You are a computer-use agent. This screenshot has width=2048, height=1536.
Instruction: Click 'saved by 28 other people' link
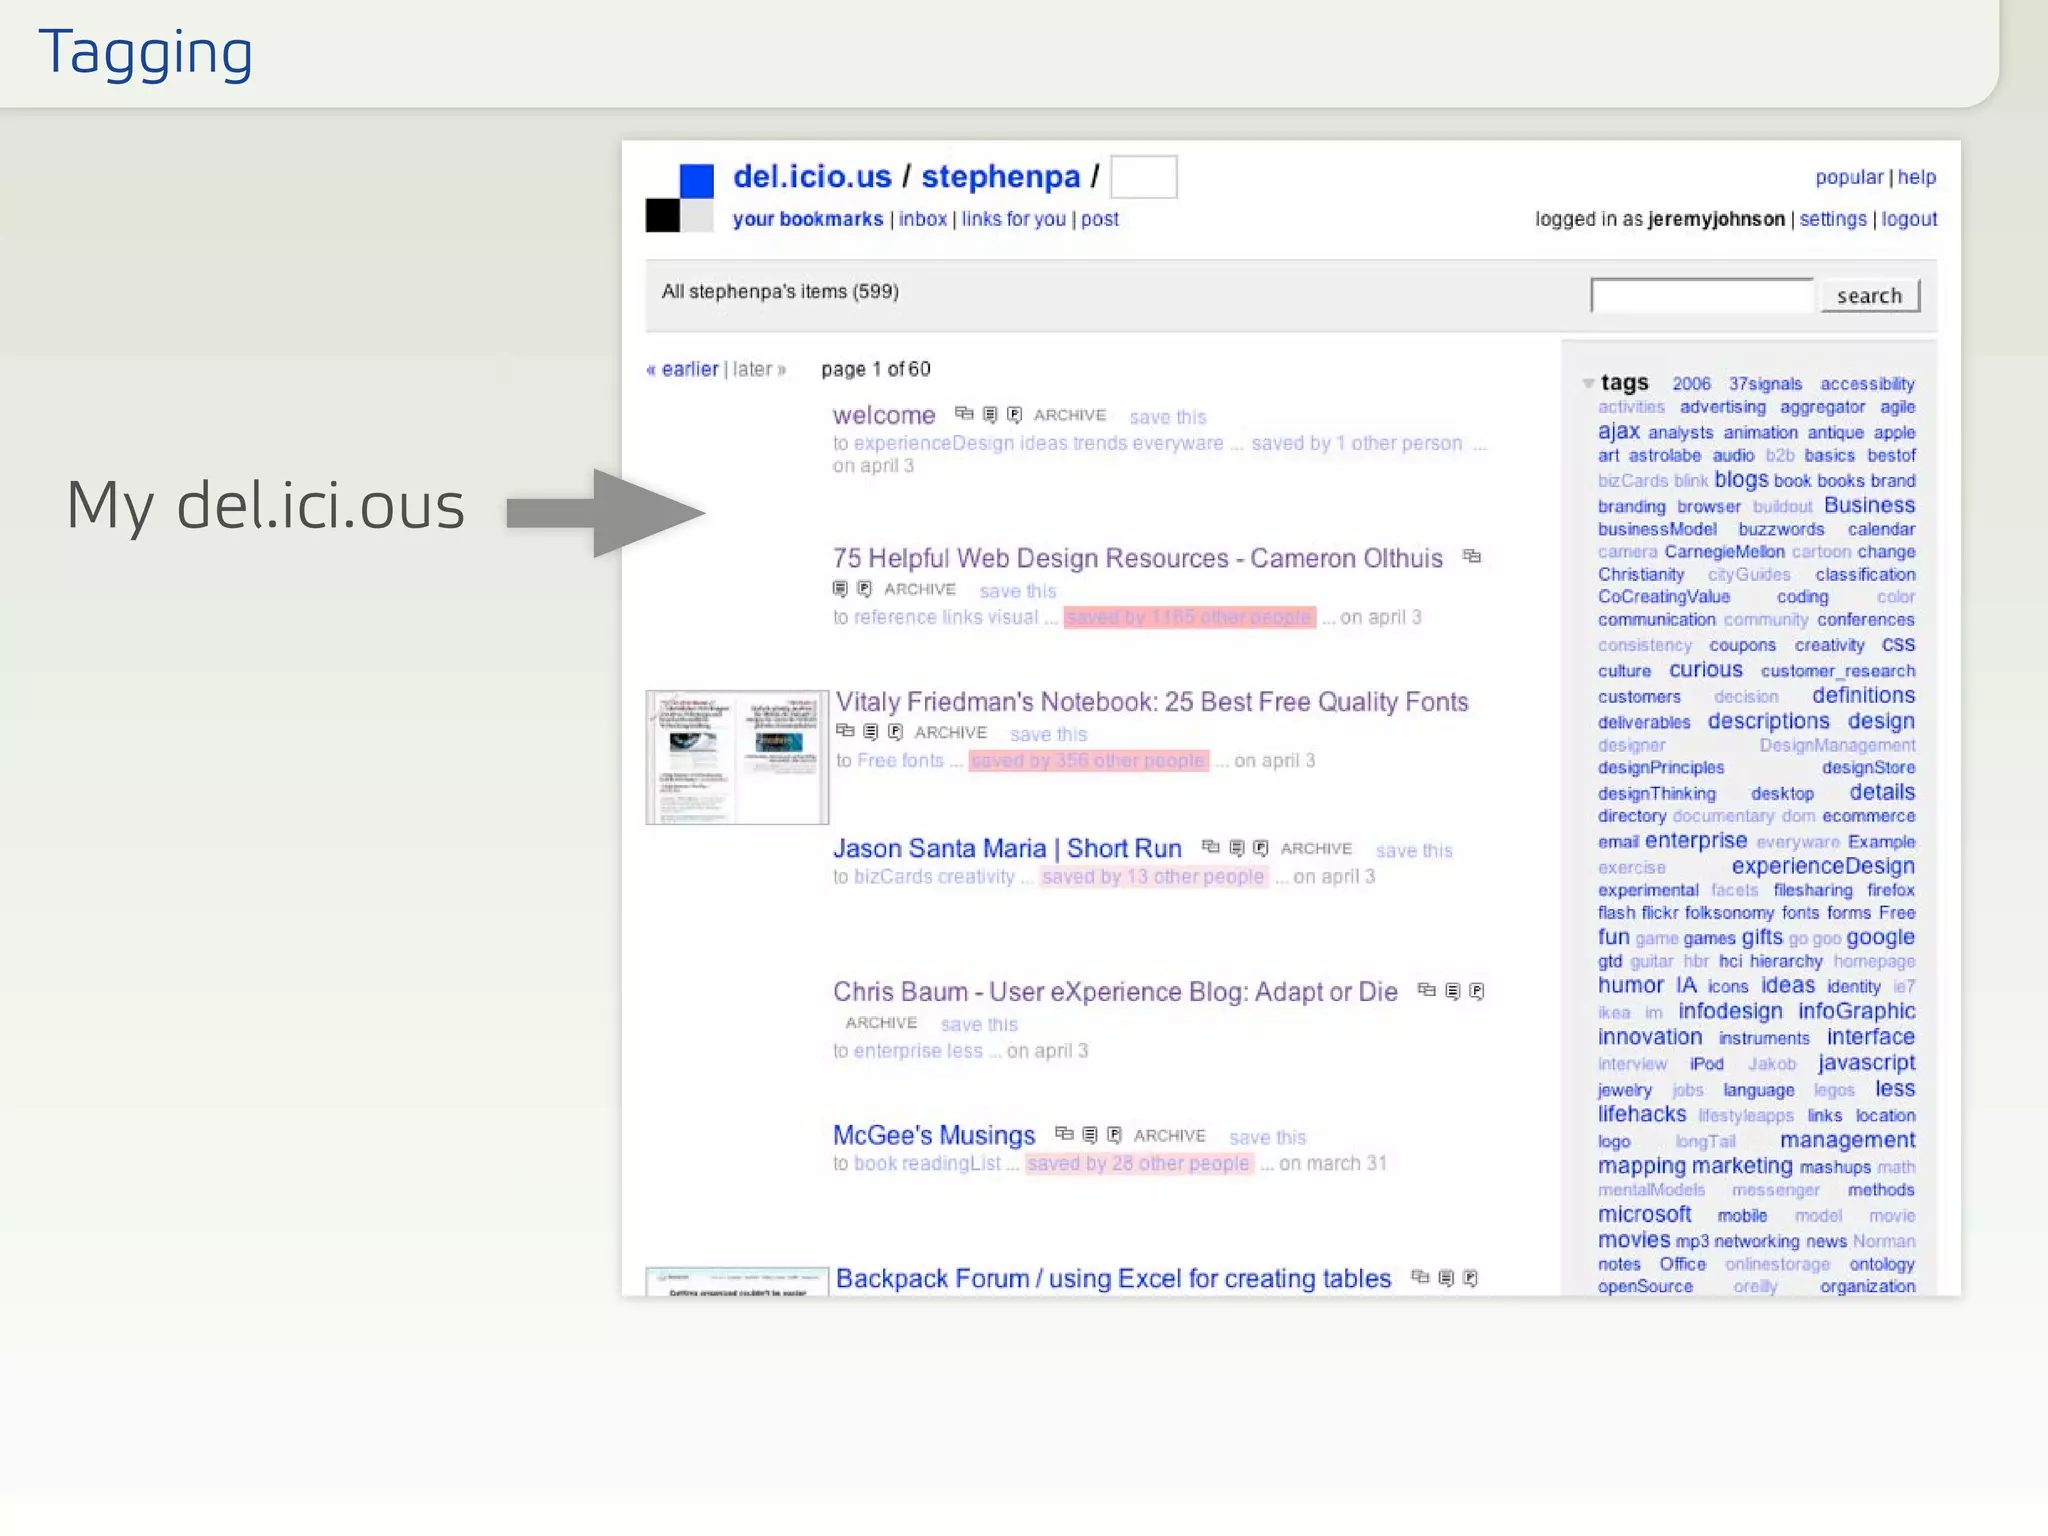click(1138, 1163)
